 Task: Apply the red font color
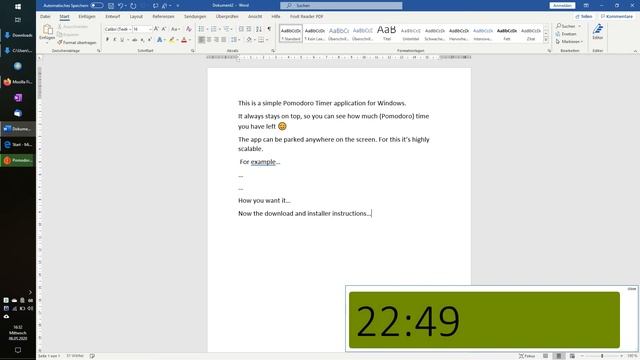point(184,40)
